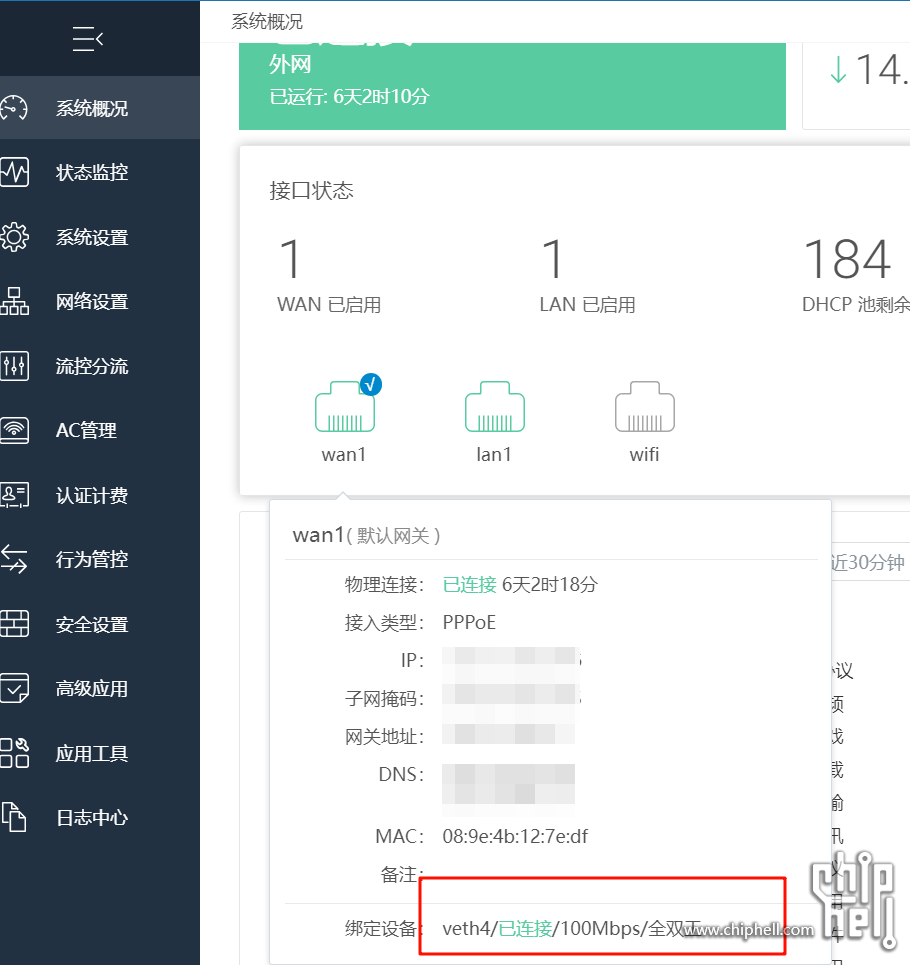Click the AC管理 wifi panel icon
This screenshot has width=910, height=965.
click(x=14, y=430)
